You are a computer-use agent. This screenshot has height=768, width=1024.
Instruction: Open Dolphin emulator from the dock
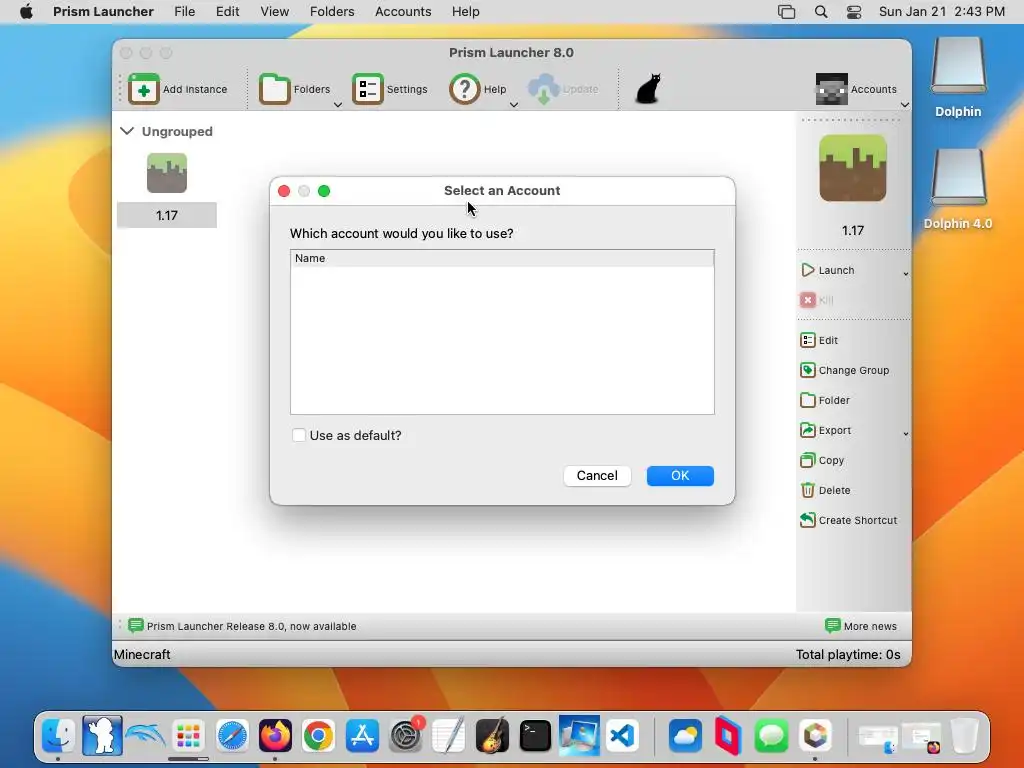pyautogui.click(x=145, y=737)
